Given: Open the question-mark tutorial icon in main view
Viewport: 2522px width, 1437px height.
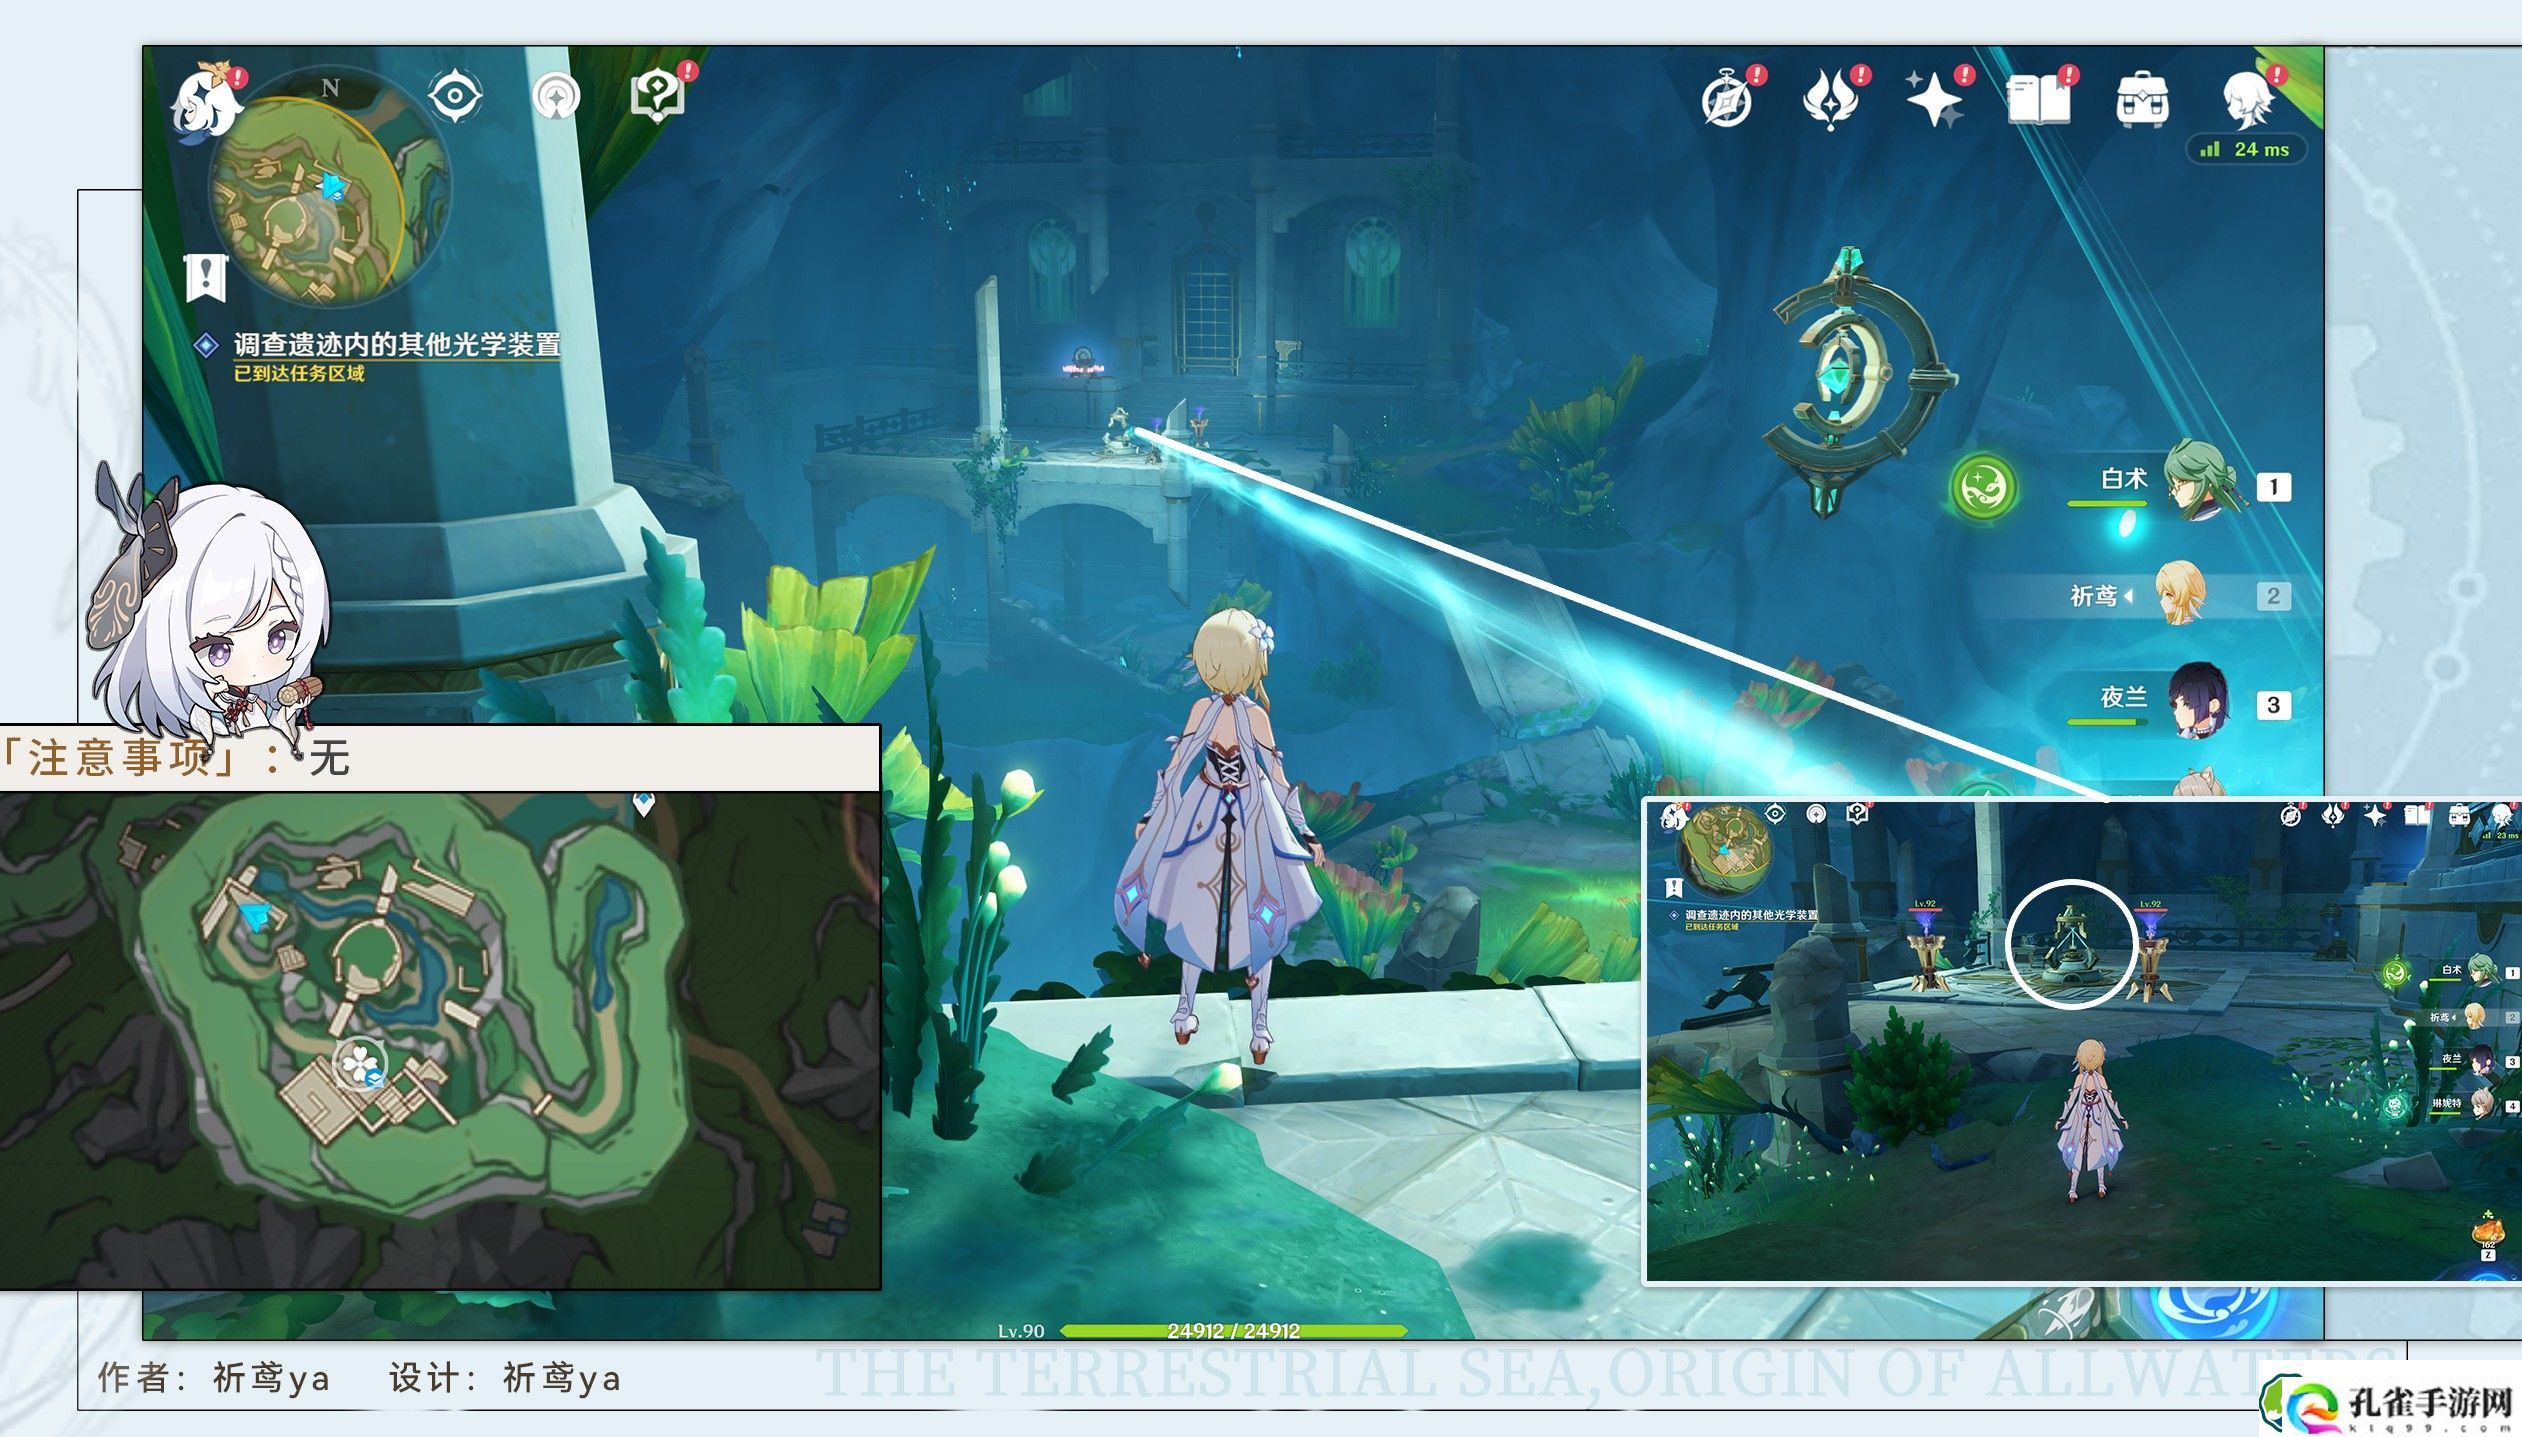Looking at the screenshot, I should point(659,96).
